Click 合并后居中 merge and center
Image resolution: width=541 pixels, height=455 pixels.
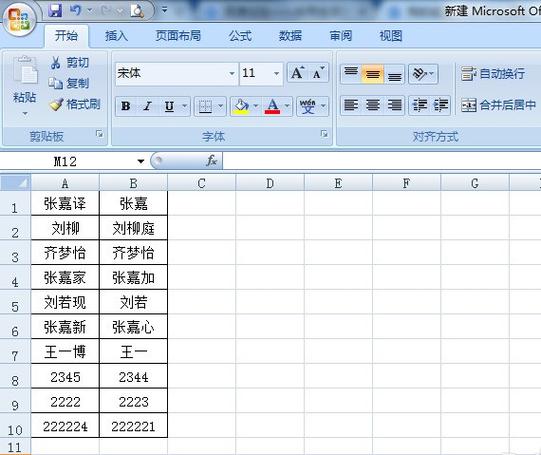(x=499, y=105)
